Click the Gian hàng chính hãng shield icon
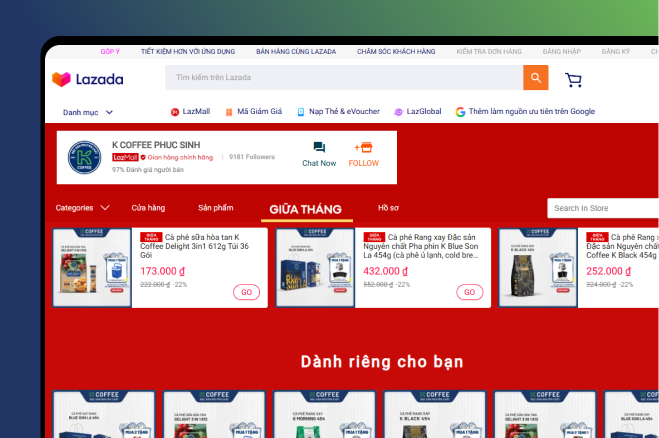This screenshot has width=659, height=438. [143, 157]
